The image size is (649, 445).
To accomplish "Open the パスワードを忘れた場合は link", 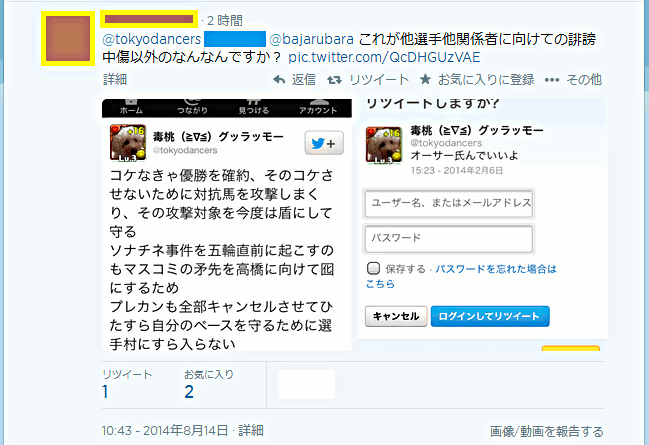I will coord(496,269).
